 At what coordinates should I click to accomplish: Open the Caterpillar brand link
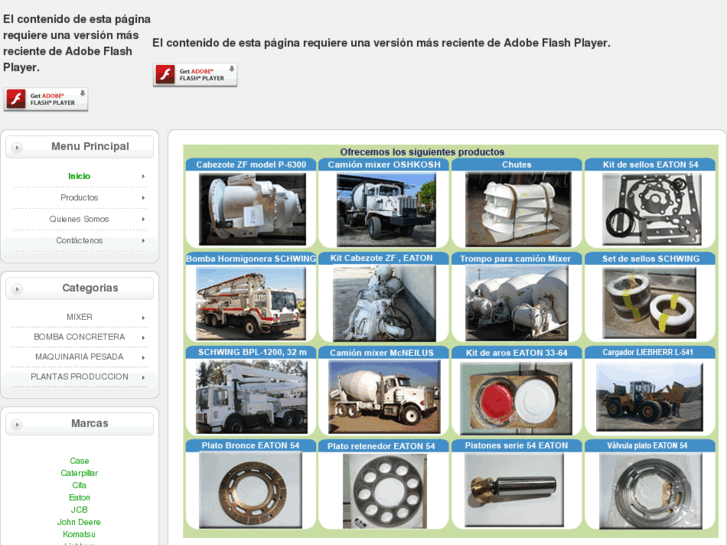[x=79, y=473]
